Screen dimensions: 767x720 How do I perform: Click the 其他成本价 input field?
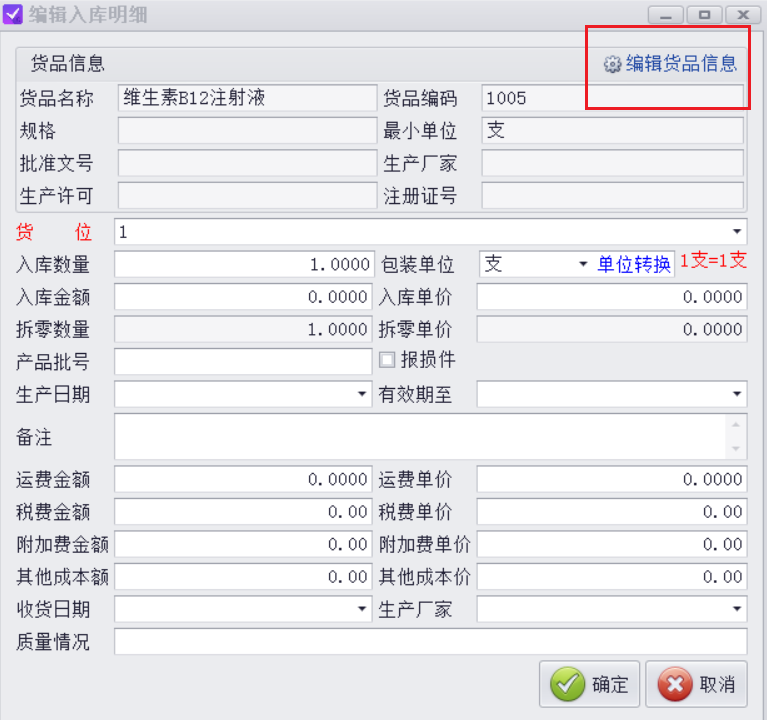coord(611,577)
